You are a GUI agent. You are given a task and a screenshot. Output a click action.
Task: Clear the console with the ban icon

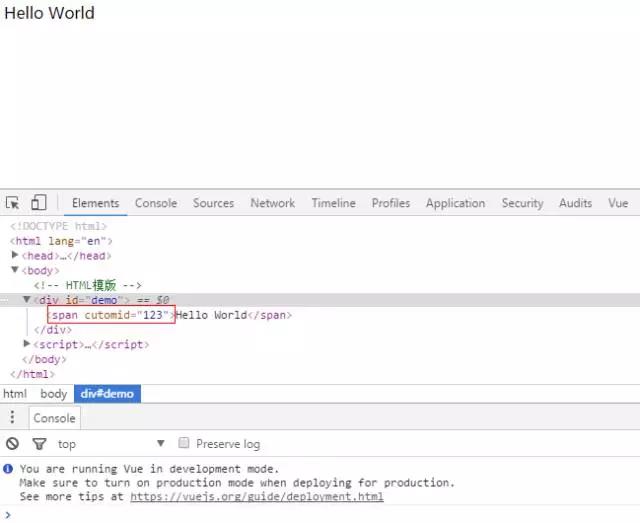[x=12, y=443]
